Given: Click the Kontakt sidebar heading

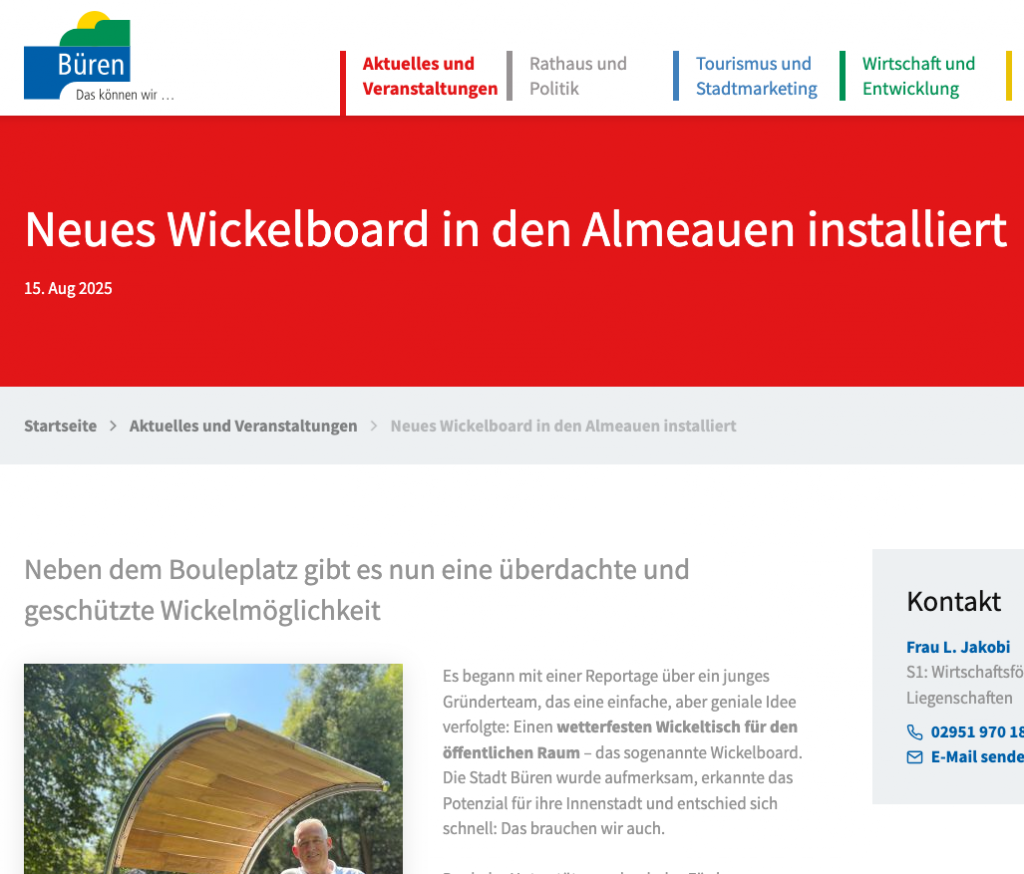Looking at the screenshot, I should (953, 601).
